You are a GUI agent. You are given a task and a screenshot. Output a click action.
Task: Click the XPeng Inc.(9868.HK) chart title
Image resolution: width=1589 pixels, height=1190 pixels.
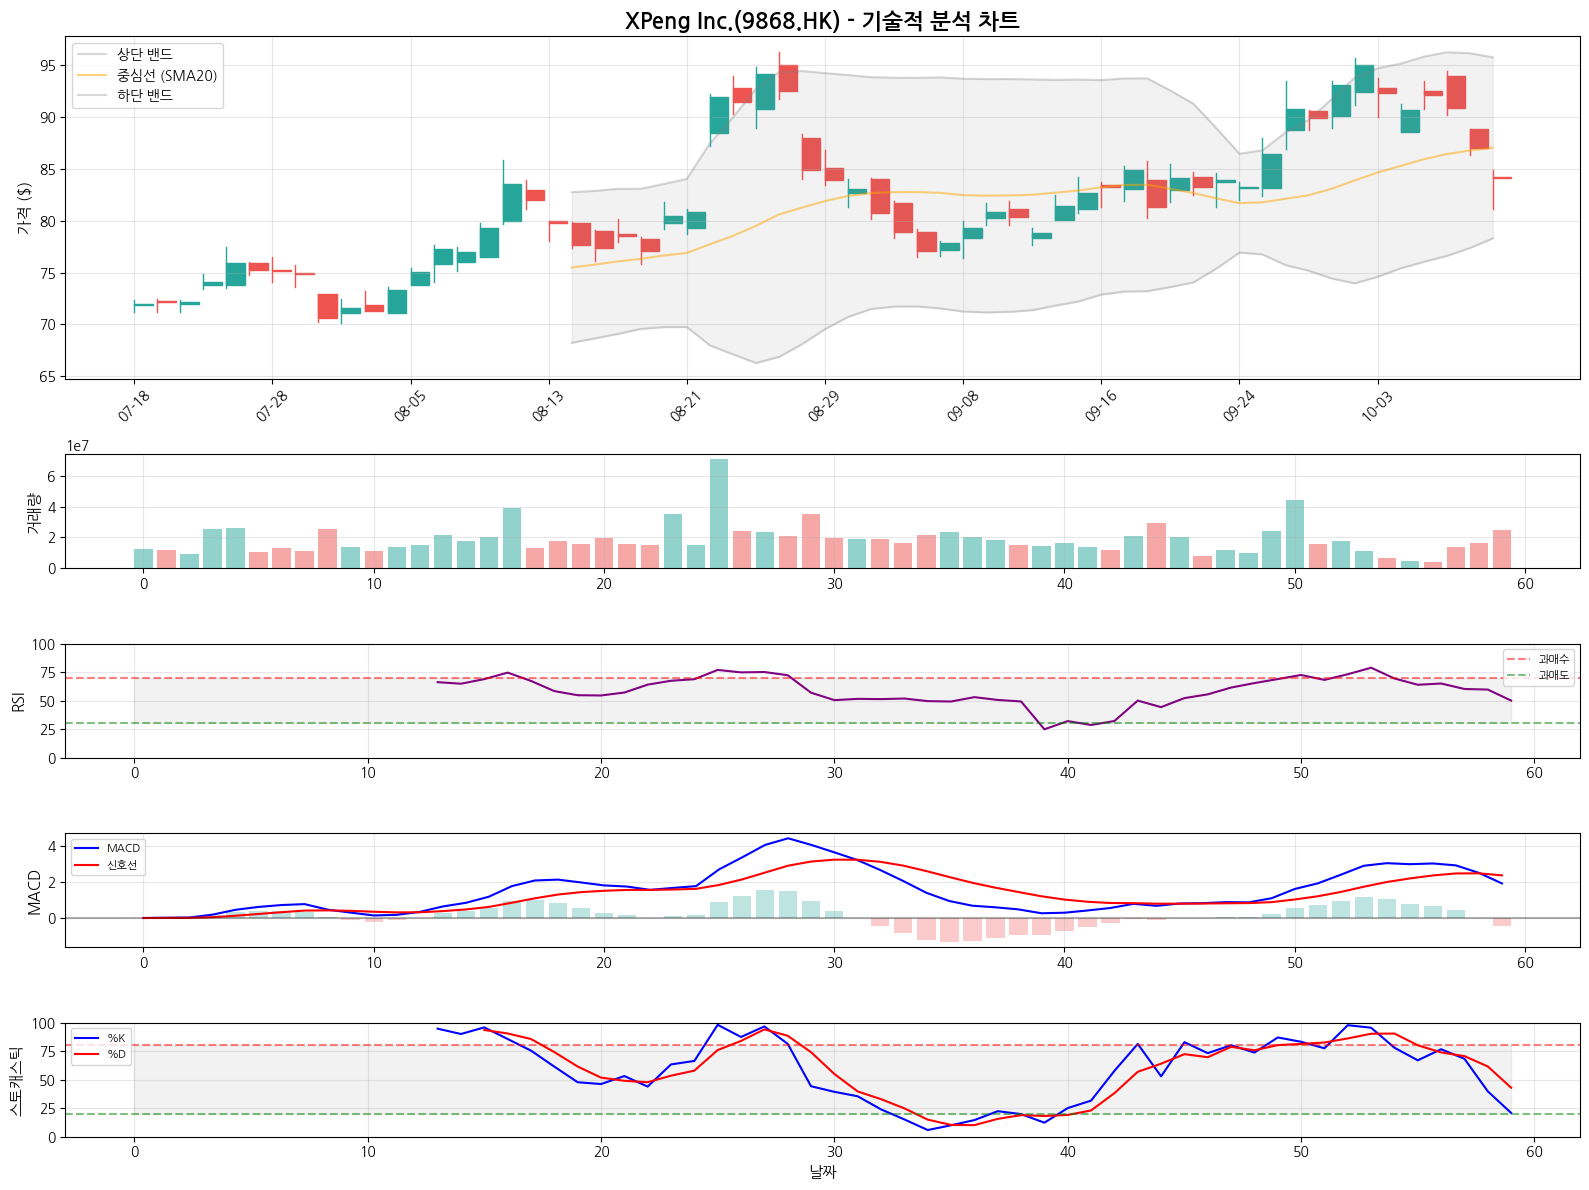(x=822, y=21)
